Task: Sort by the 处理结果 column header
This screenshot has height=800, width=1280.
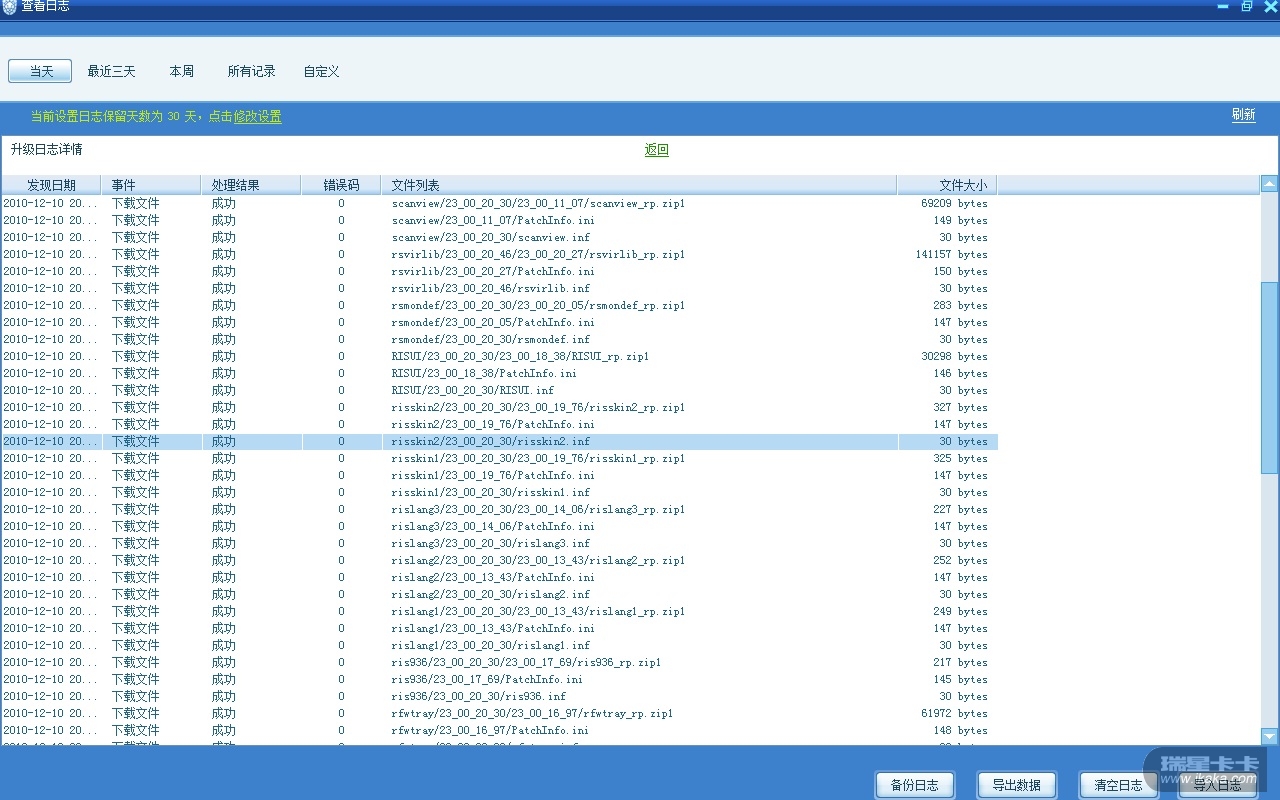Action: click(251, 185)
